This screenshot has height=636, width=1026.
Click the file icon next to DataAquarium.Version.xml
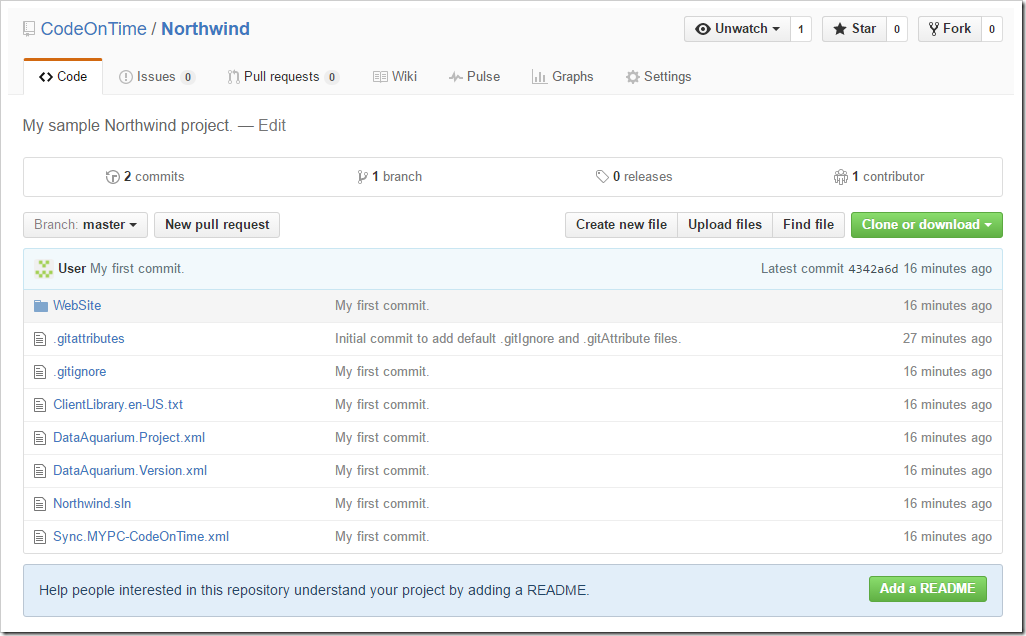point(40,470)
